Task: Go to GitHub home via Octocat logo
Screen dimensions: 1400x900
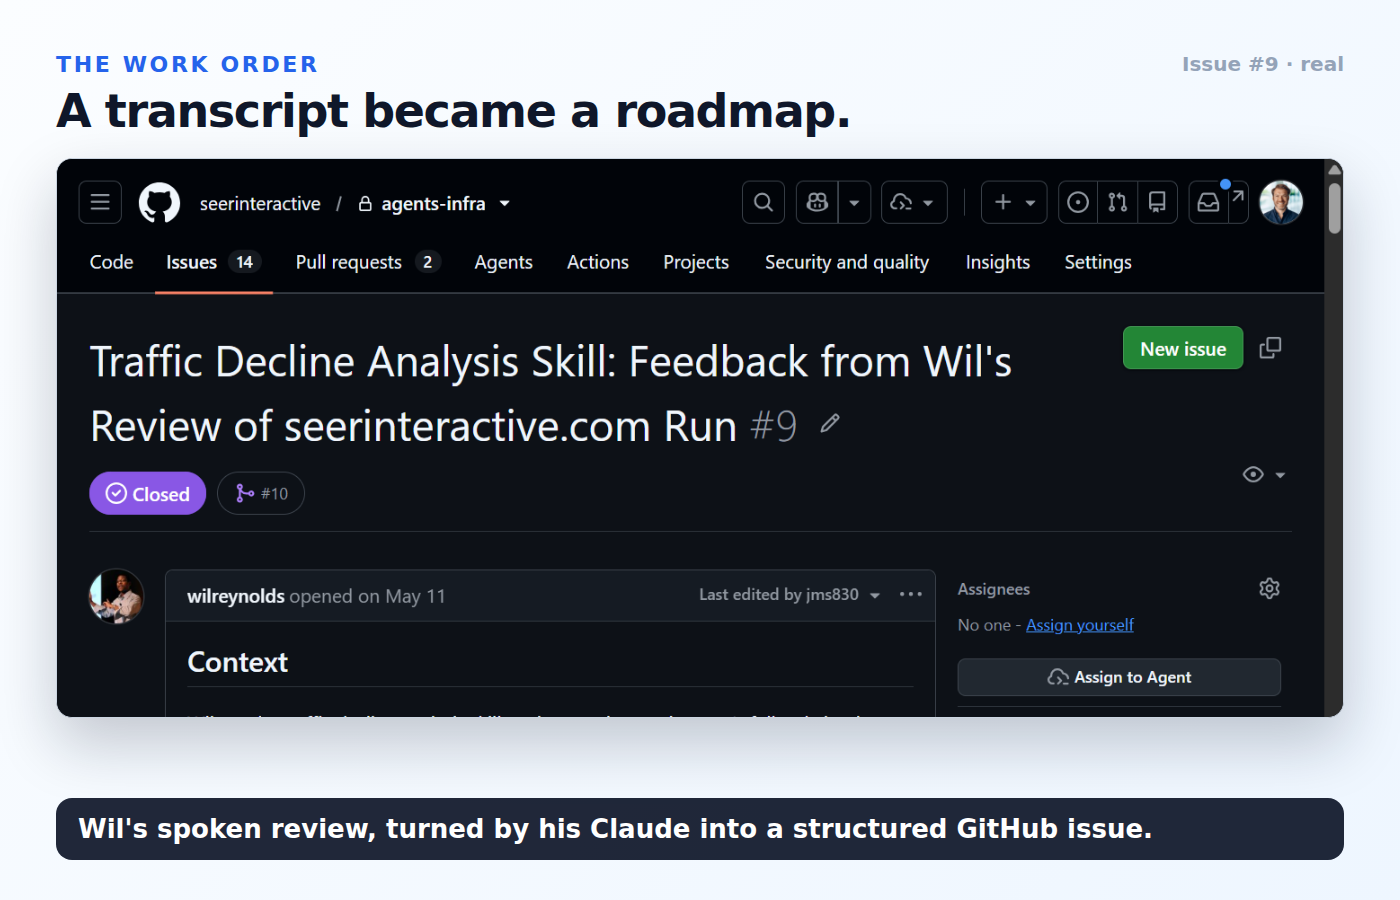Action: pos(160,203)
